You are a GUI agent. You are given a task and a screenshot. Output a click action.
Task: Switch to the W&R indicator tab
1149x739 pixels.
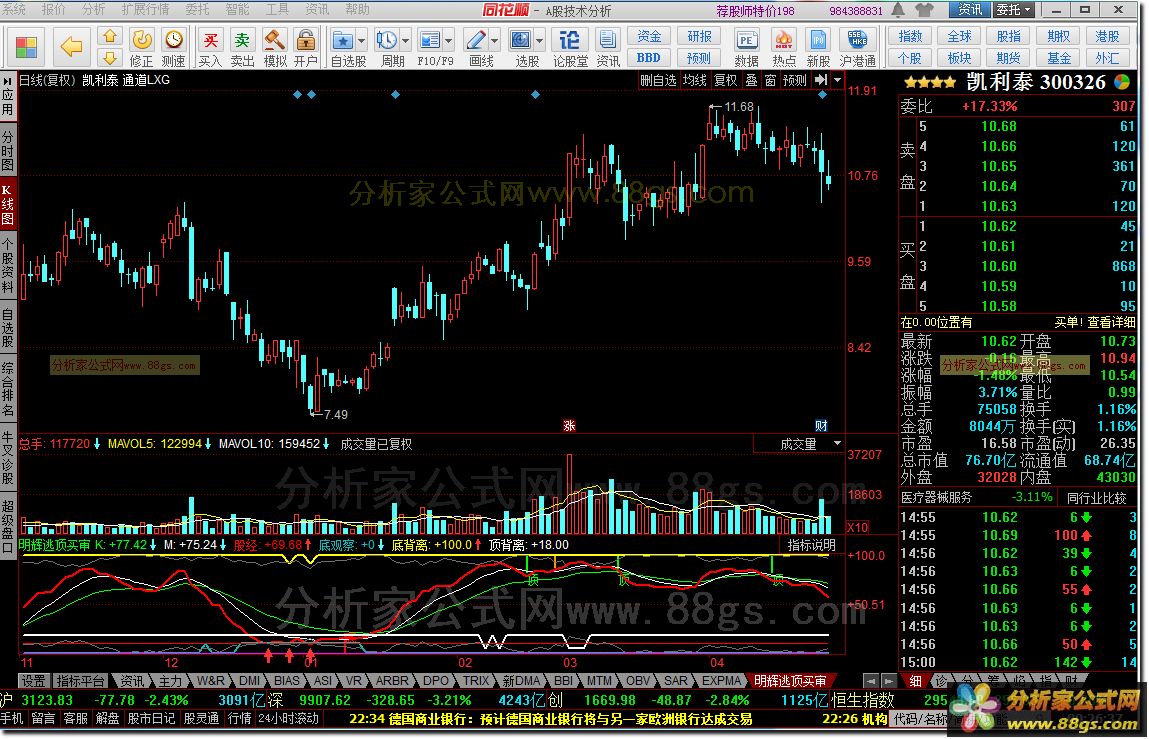pos(210,681)
